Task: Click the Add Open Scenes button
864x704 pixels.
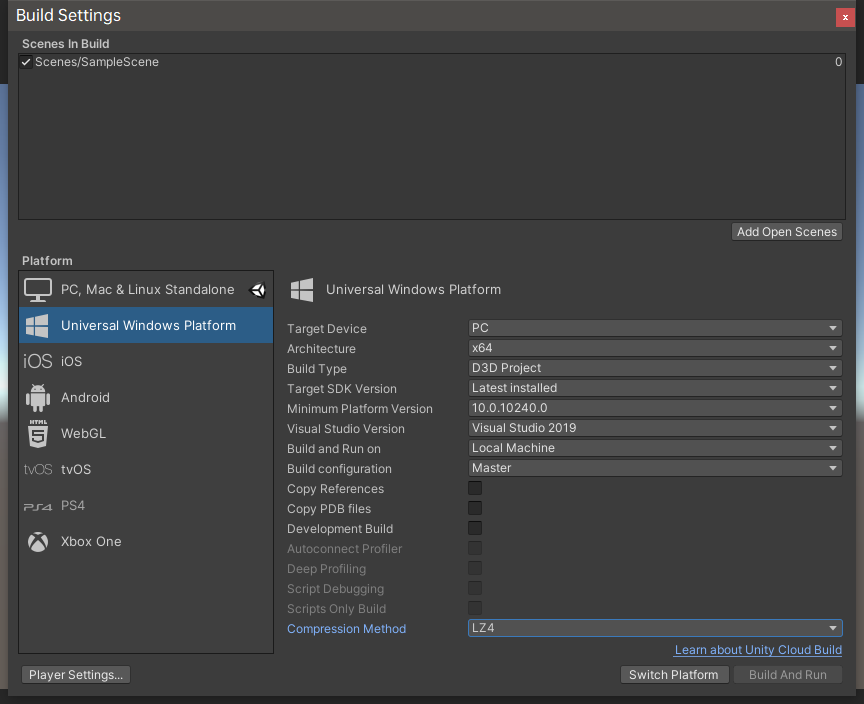Action: pyautogui.click(x=786, y=232)
